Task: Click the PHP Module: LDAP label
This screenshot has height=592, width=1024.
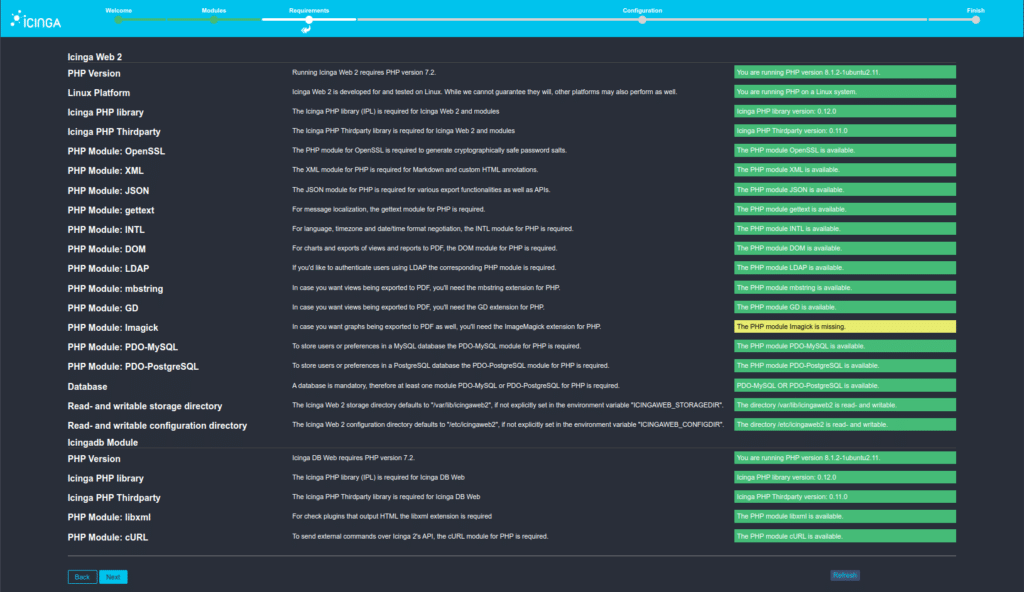Action: point(108,269)
